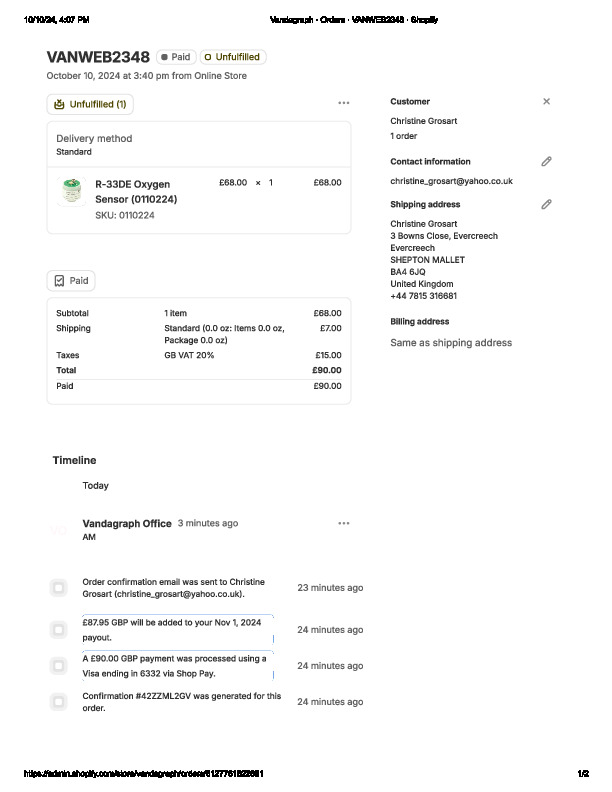Open the Christine Grosart customer profile
This screenshot has height=792, width=612.
coord(423,121)
